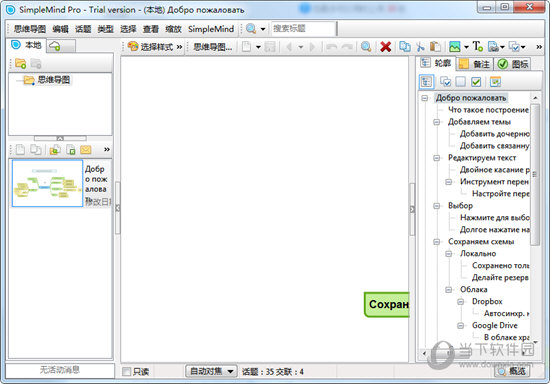Click the outline panel vertical scrollbar thumb

pyautogui.click(x=535, y=174)
